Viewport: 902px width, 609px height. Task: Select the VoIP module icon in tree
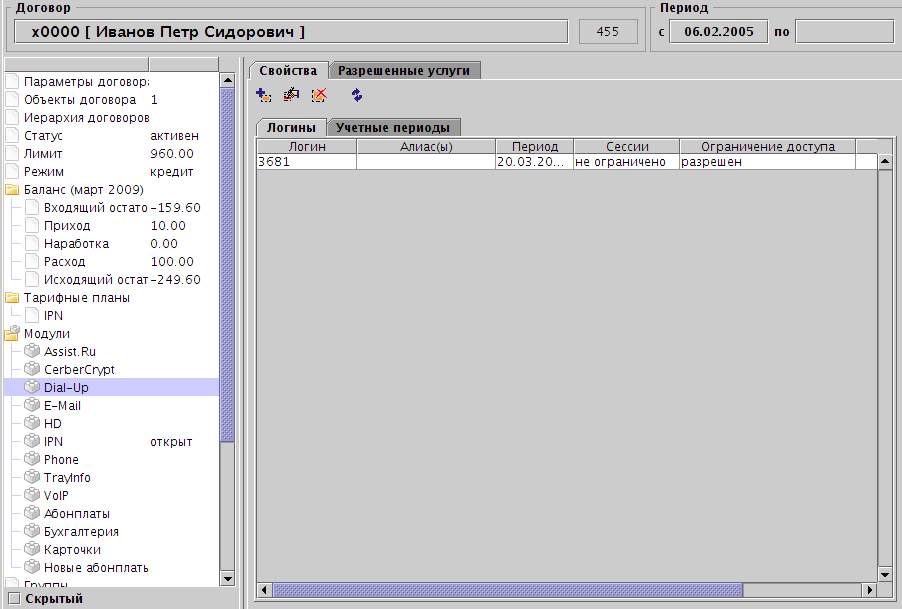31,495
